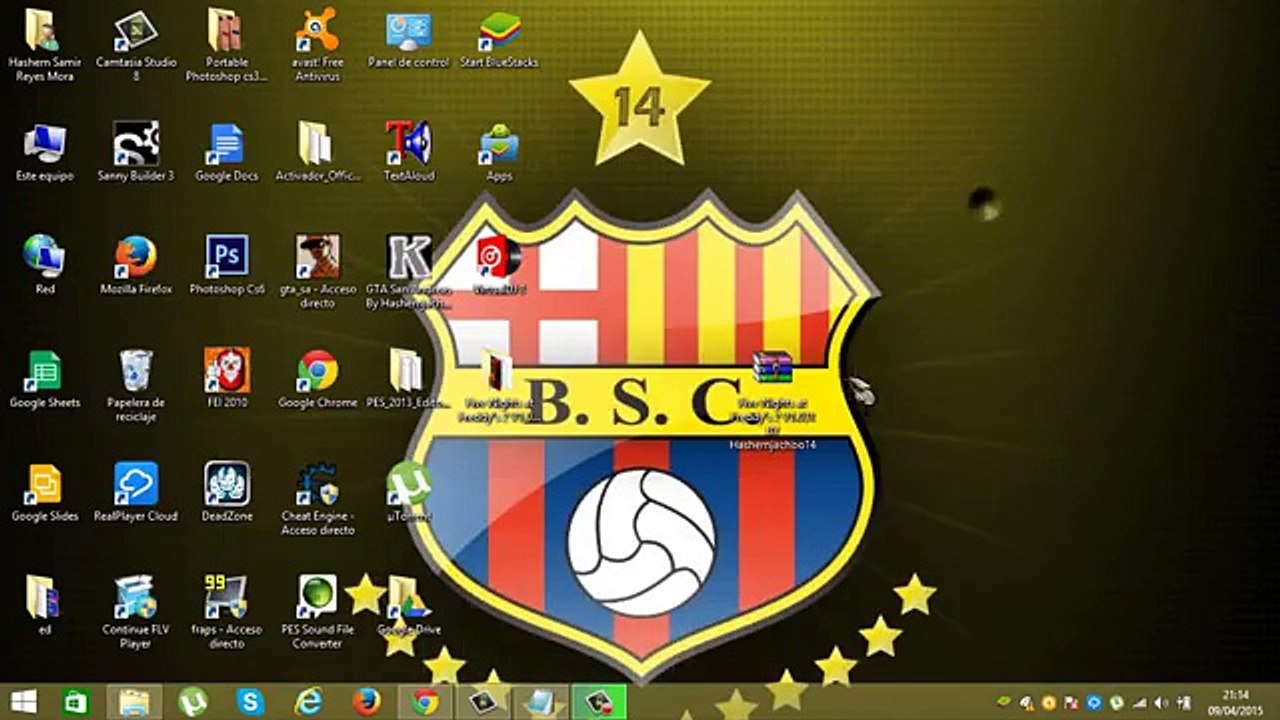Screen dimensions: 1280x720
Task: Select DeadZone desktop icon
Action: (x=227, y=492)
